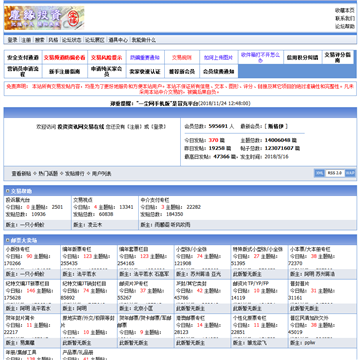Open the red 交易规则 notice

click(x=182, y=57)
